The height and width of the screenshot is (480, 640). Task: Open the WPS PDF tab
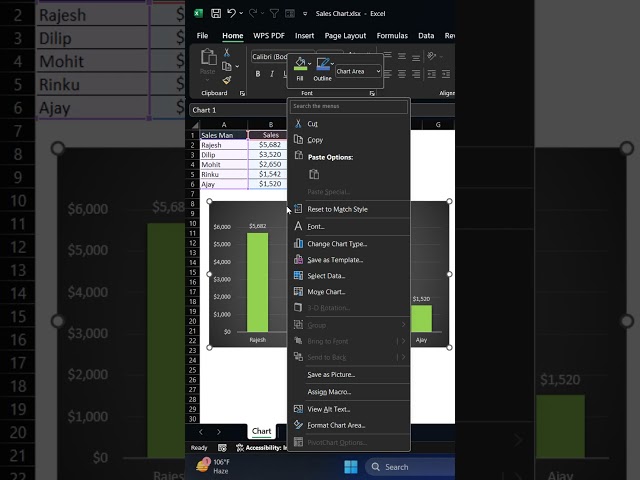point(269,36)
